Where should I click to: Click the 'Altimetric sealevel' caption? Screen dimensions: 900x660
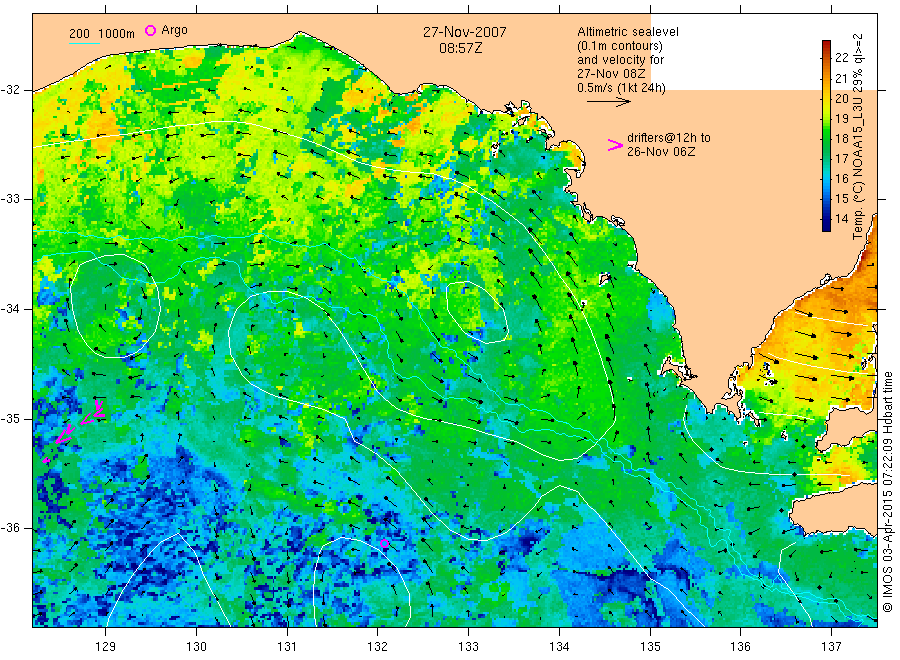tap(628, 32)
